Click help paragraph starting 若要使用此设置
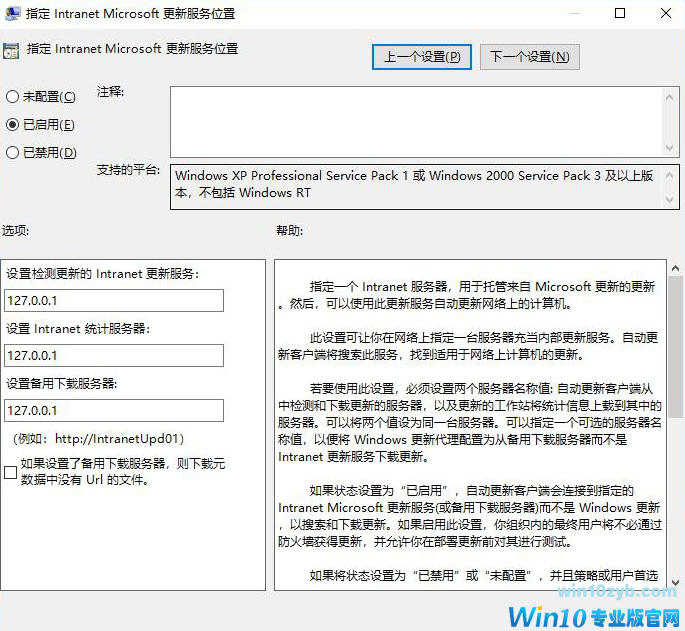 [x=470, y=423]
